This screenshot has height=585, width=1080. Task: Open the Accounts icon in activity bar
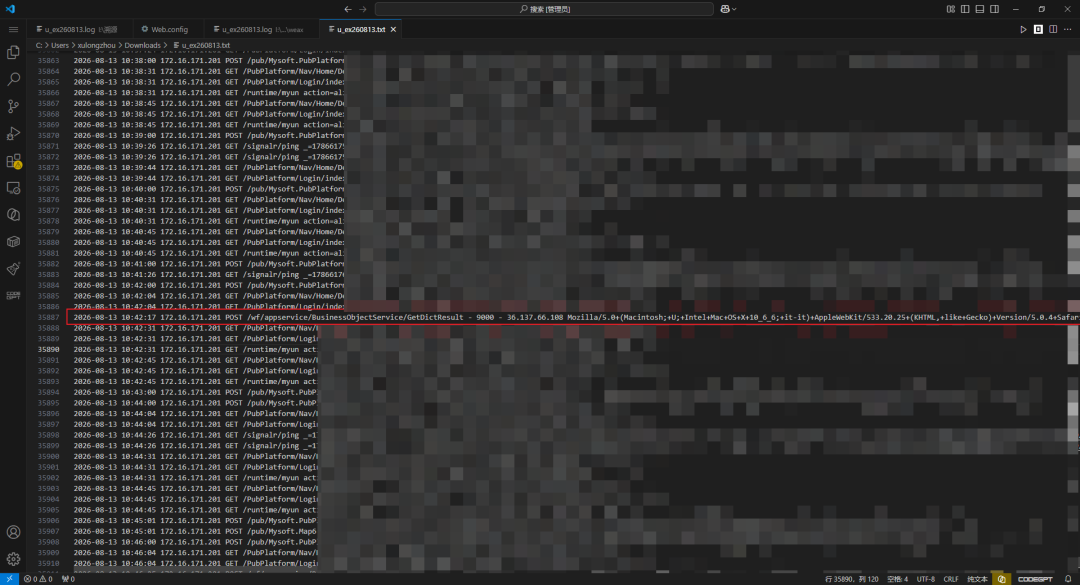[x=13, y=532]
